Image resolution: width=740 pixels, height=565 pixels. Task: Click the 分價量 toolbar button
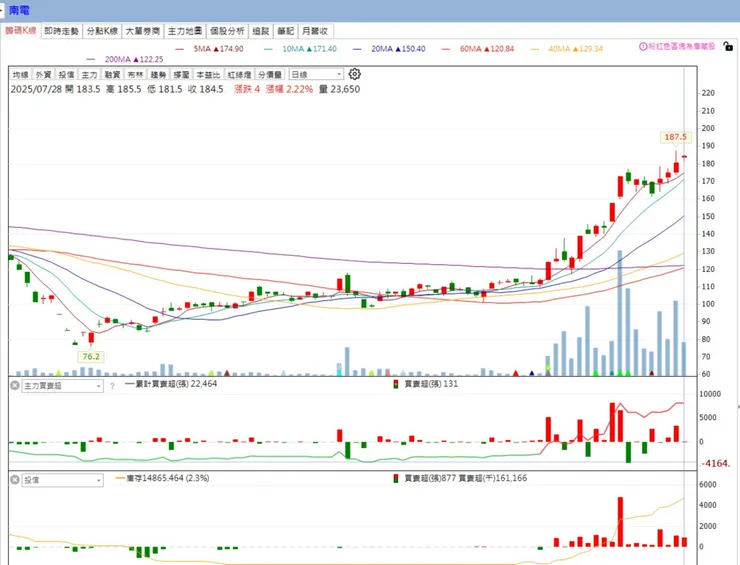point(270,75)
